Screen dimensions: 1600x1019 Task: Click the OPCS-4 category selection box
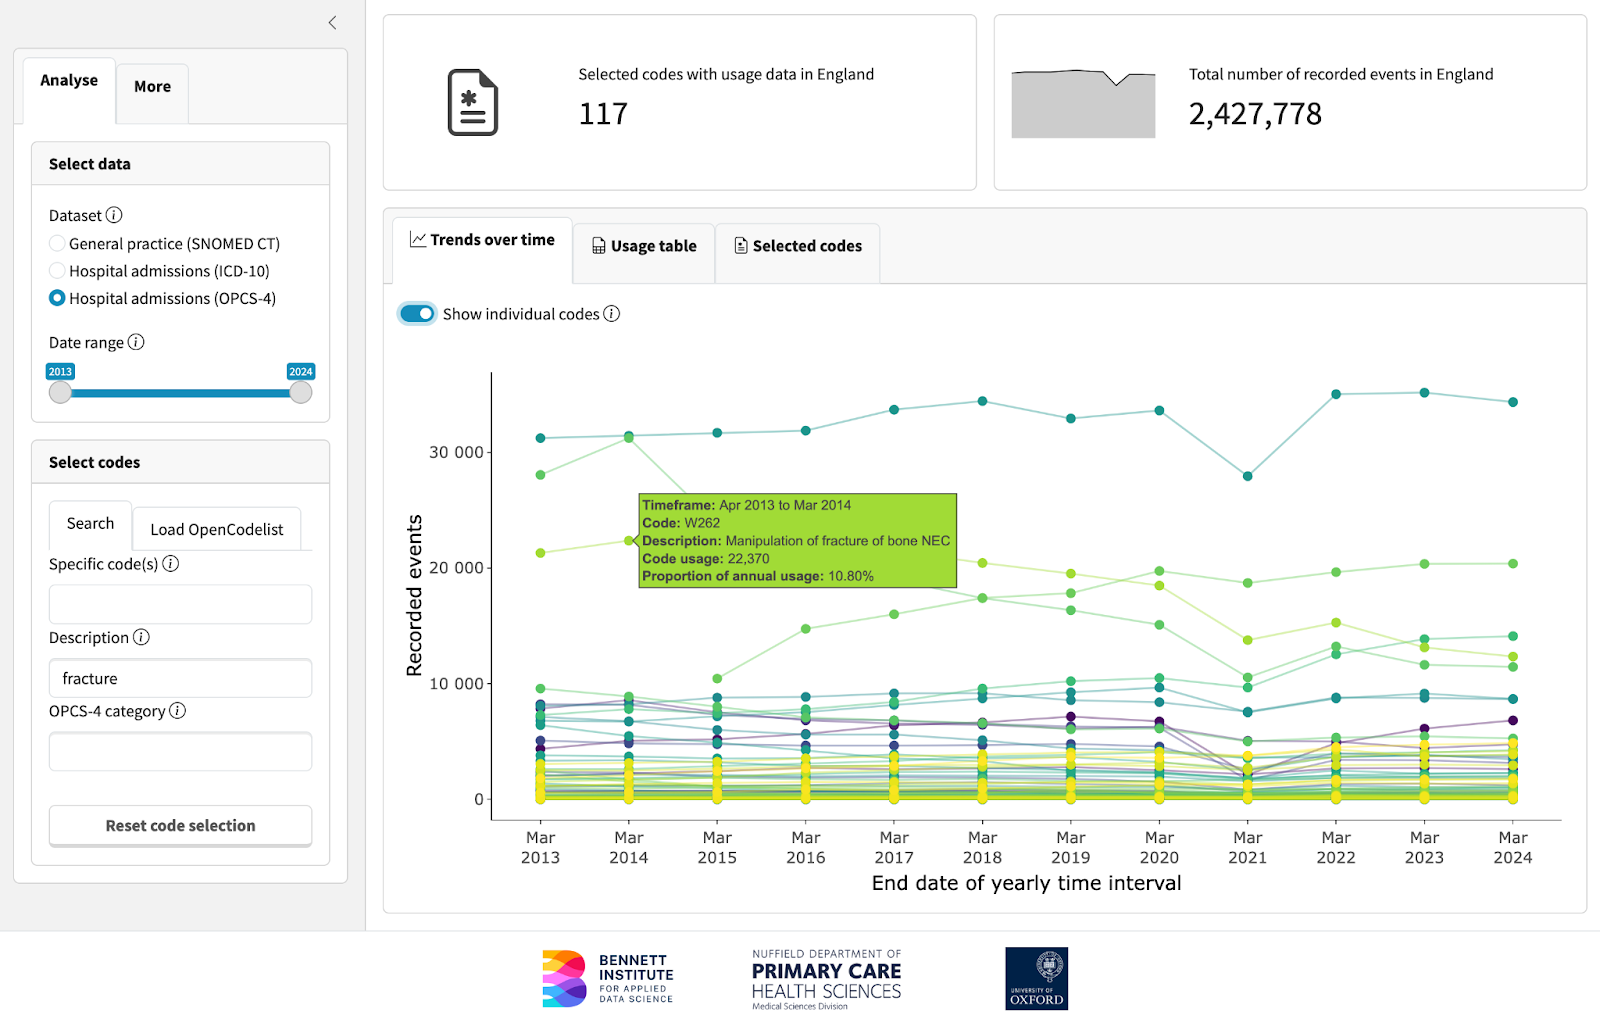point(180,751)
